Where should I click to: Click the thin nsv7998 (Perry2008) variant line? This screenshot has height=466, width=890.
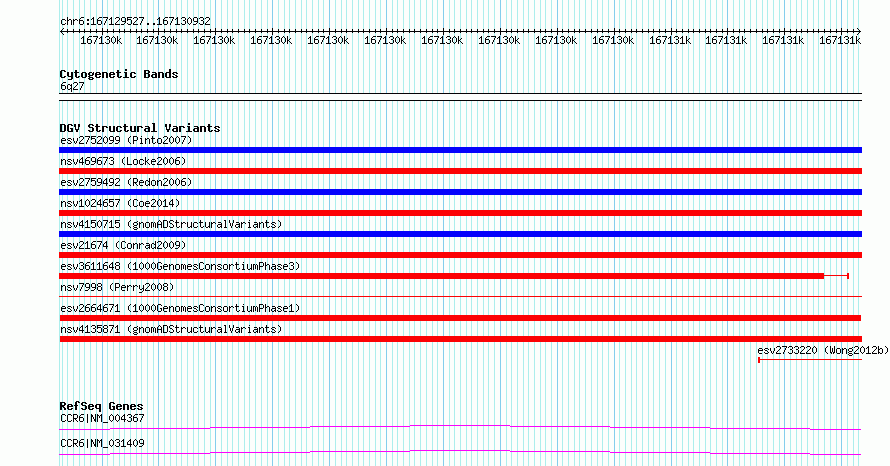click(460, 297)
